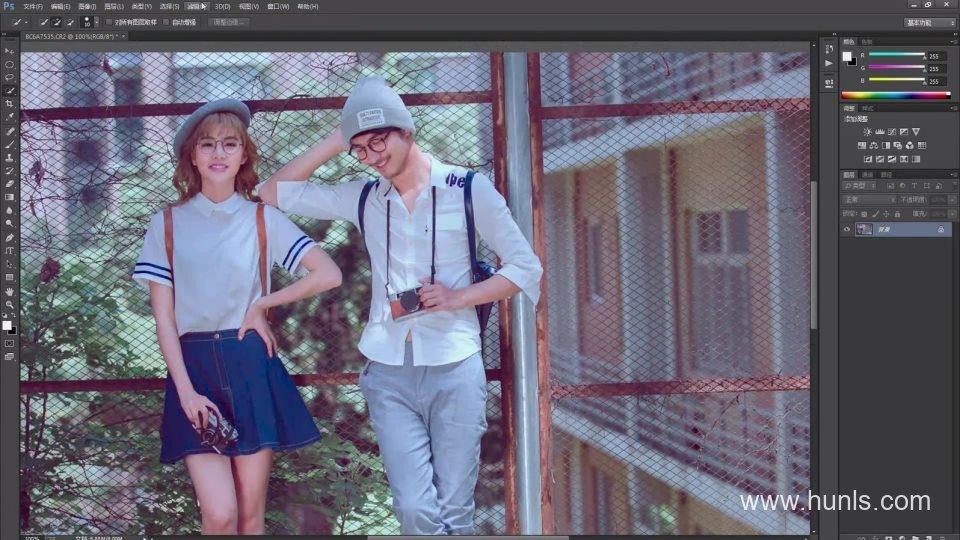Open the 3D menu
This screenshot has width=960, height=540.
pyautogui.click(x=222, y=6)
